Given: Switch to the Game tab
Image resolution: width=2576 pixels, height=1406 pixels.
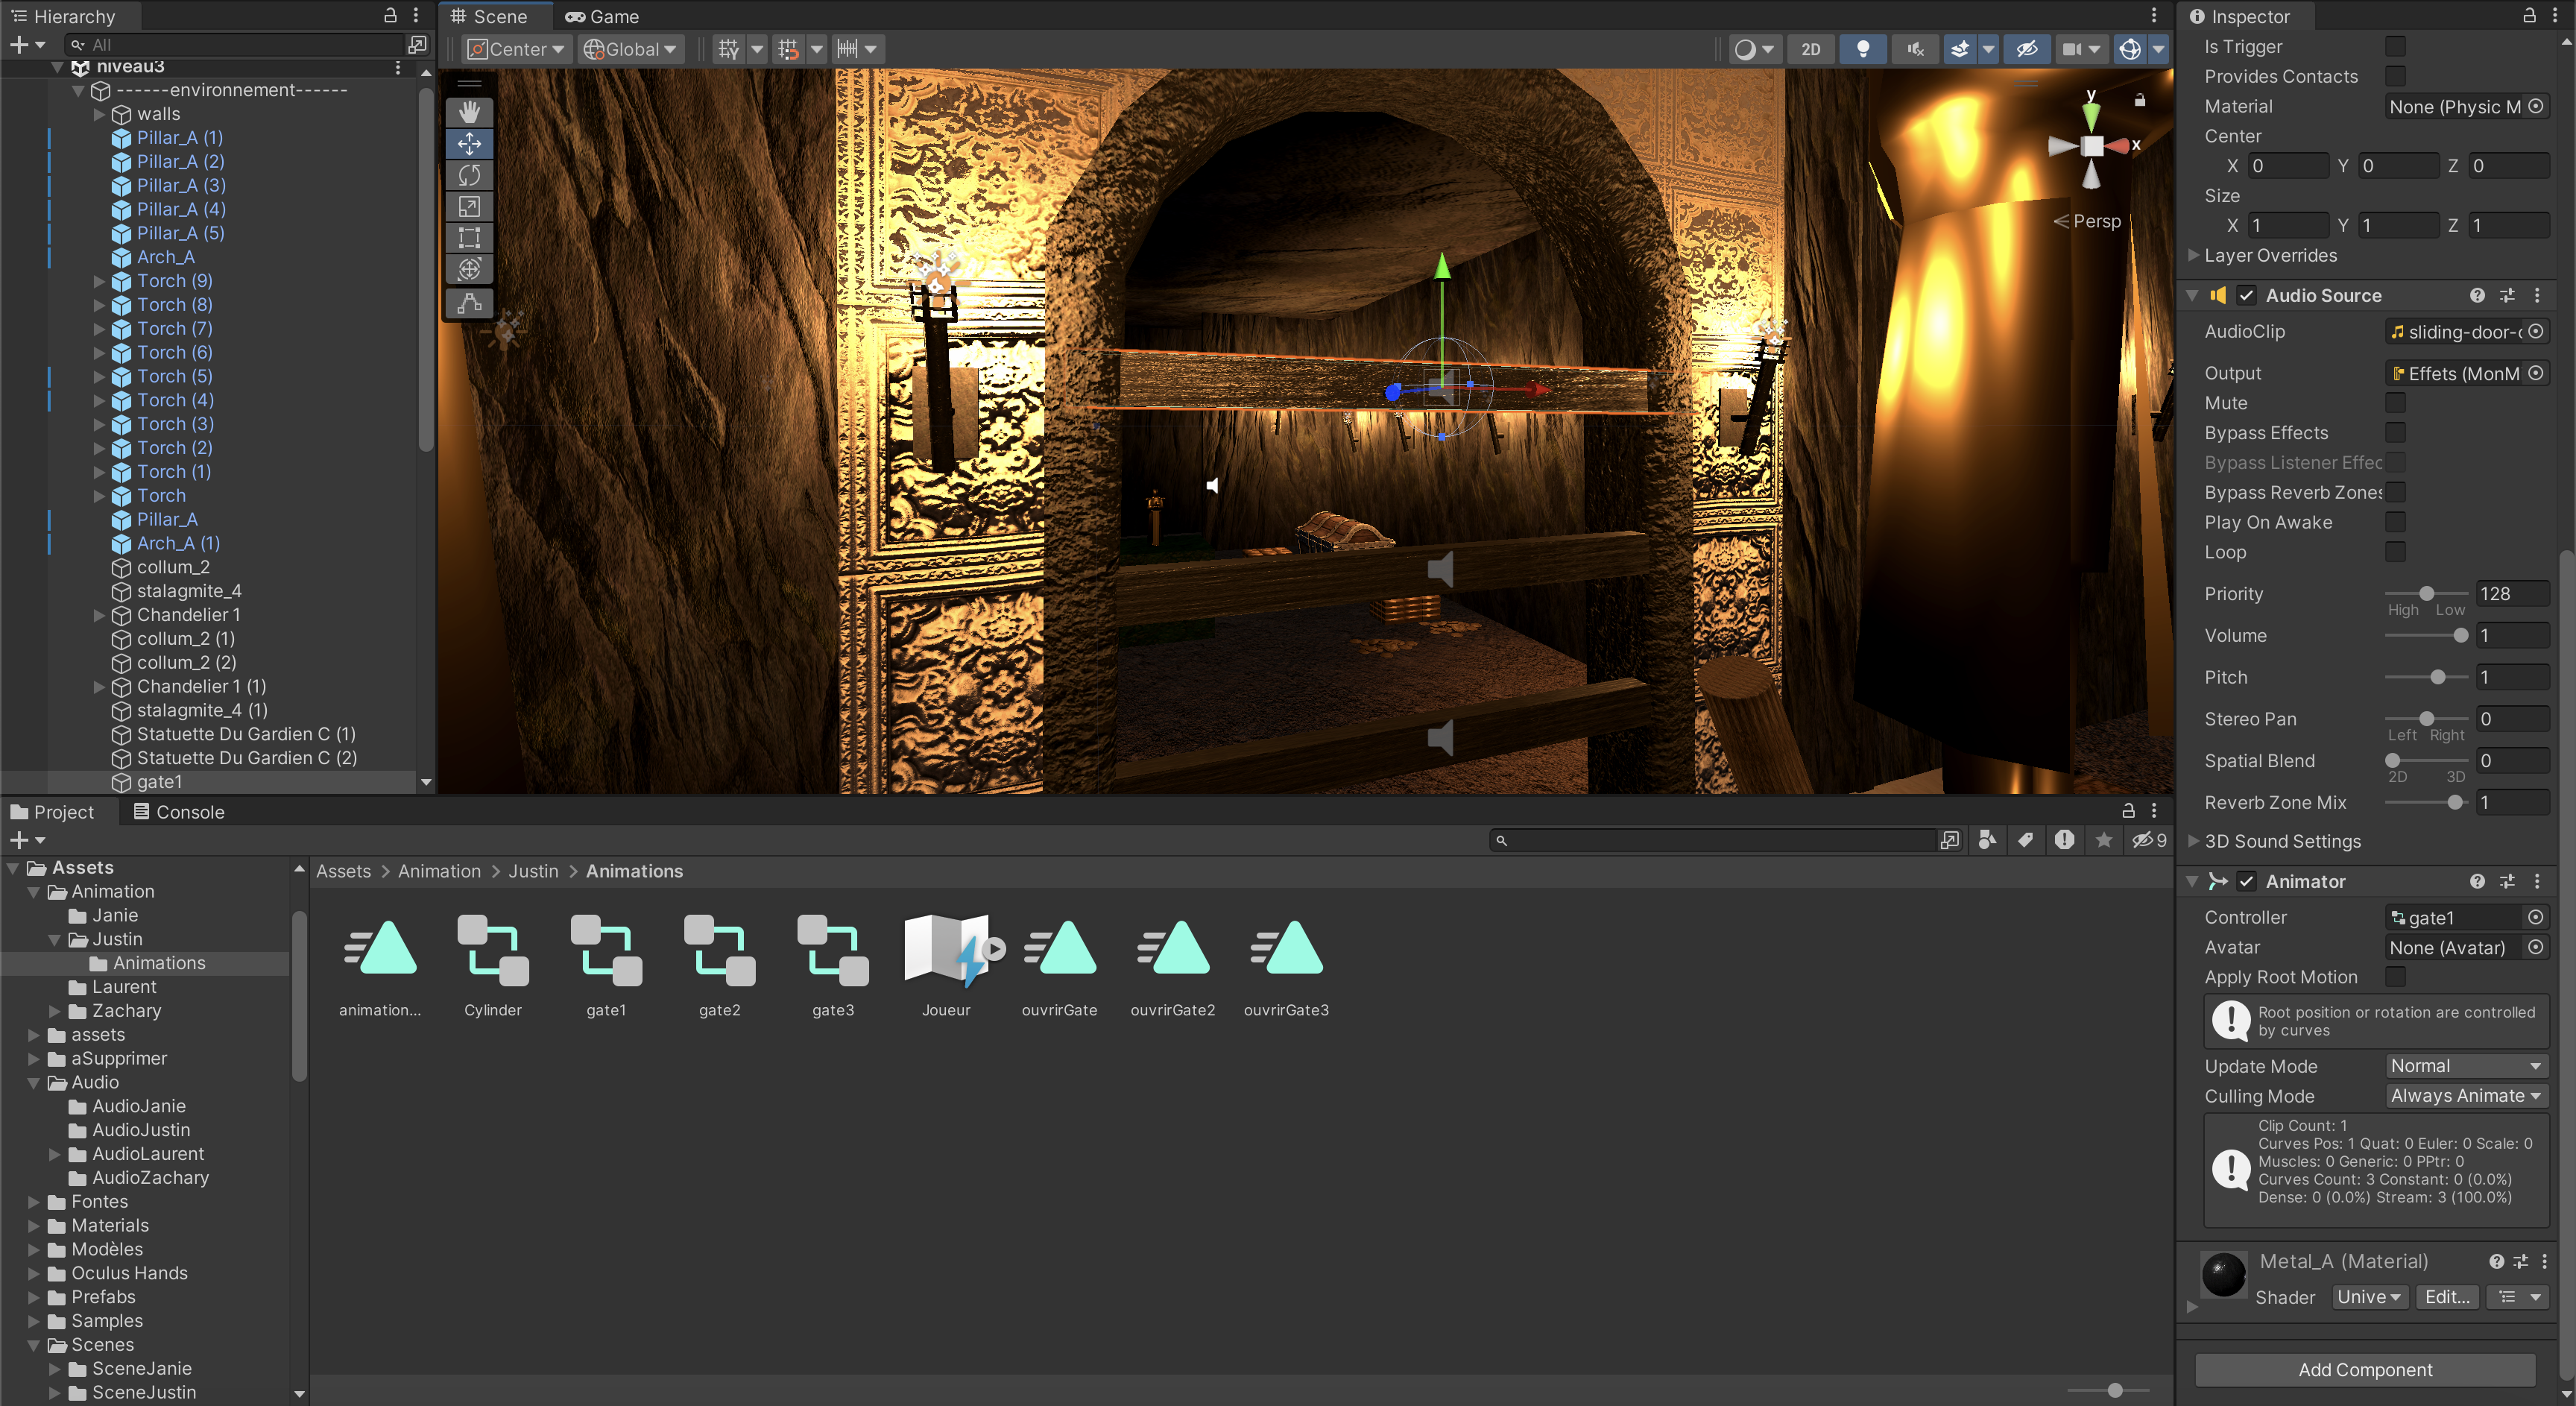Looking at the screenshot, I should [603, 16].
